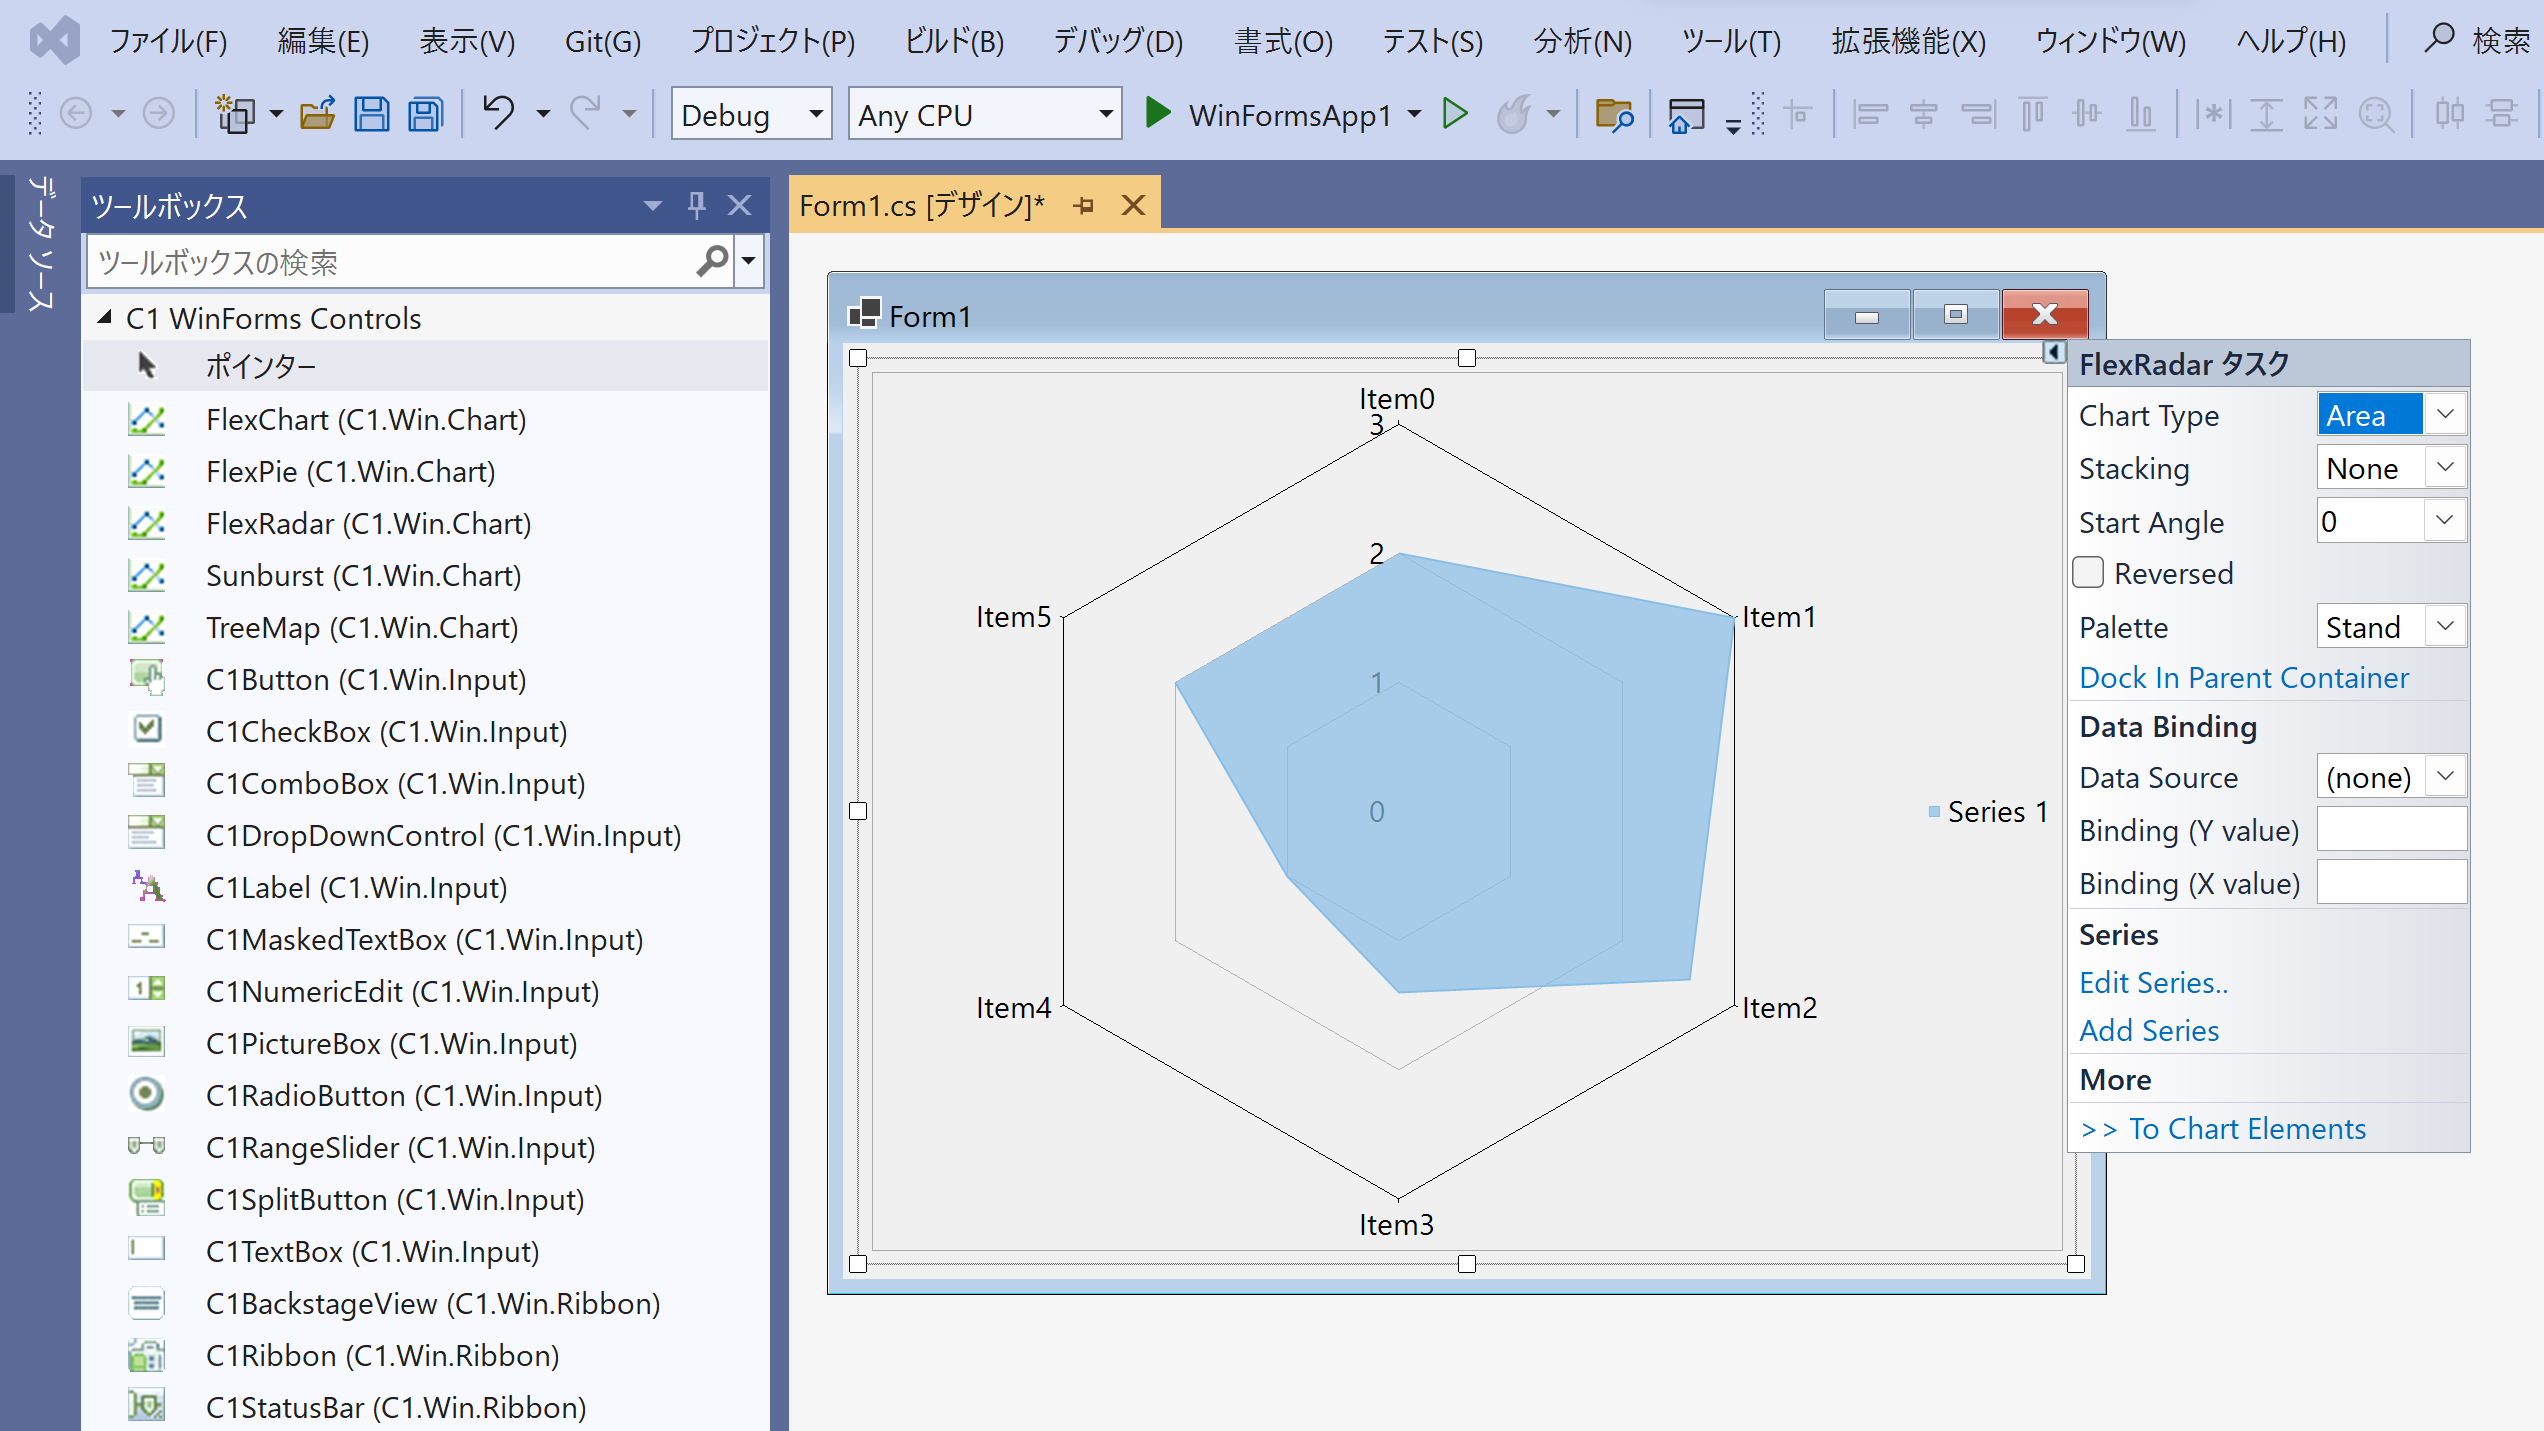The height and width of the screenshot is (1431, 2544).
Task: Collapse the C1 WinForms Controls group
Action: coord(104,317)
